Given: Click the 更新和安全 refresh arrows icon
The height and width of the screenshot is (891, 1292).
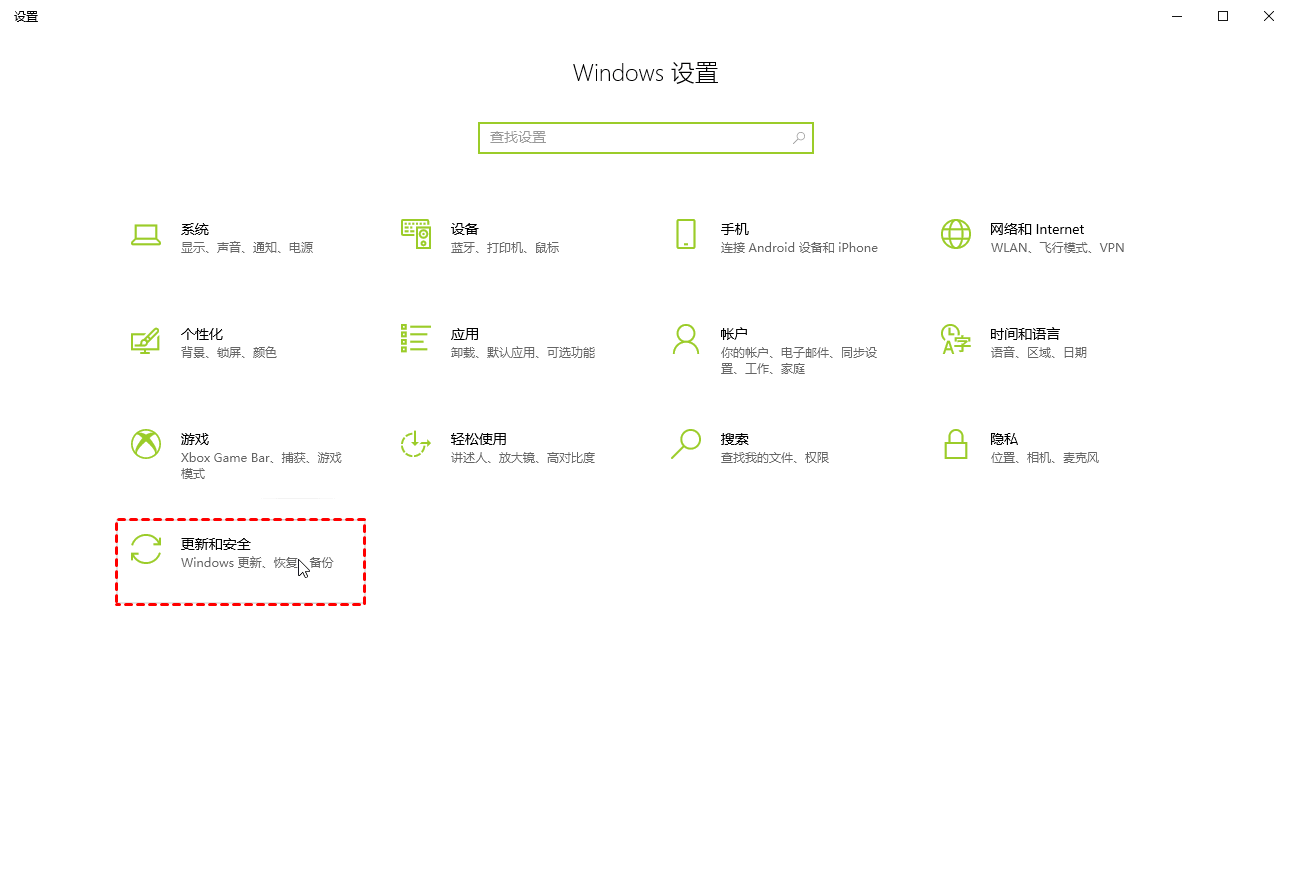Looking at the screenshot, I should 146,549.
